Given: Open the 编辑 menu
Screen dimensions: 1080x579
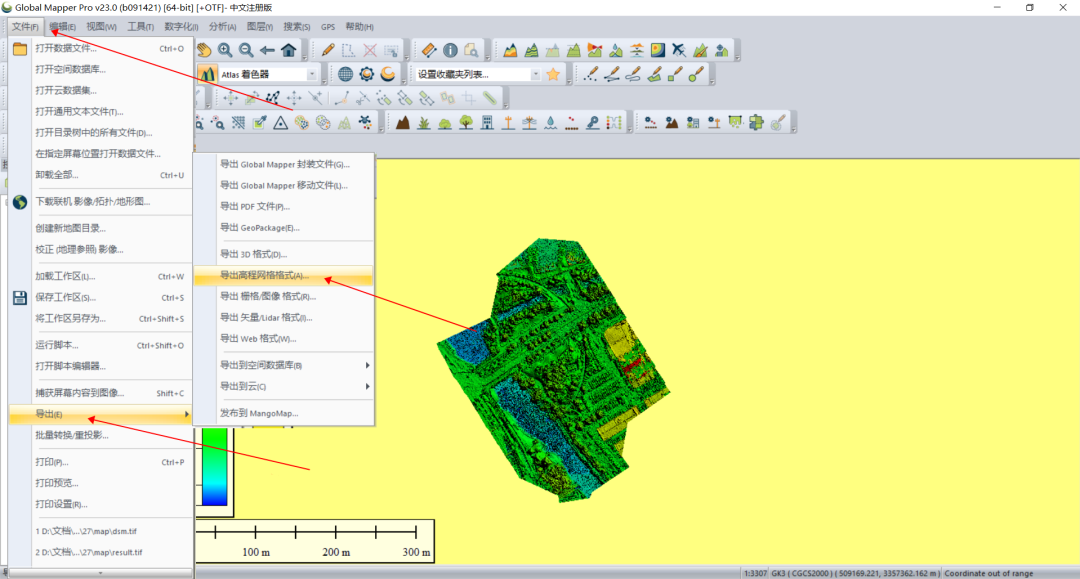Looking at the screenshot, I should pos(62,27).
